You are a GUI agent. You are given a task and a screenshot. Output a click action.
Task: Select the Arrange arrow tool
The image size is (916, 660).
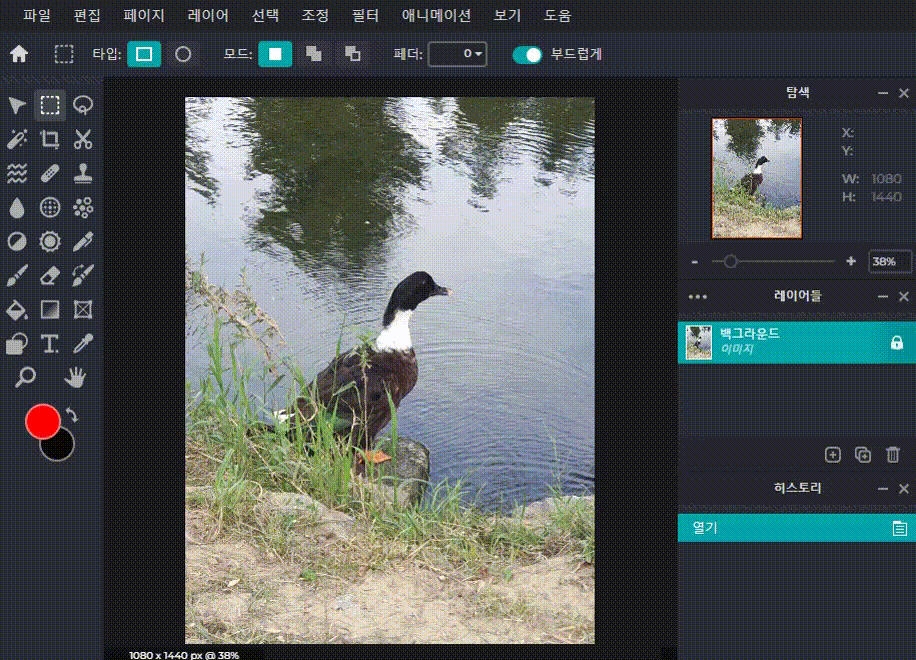point(17,105)
